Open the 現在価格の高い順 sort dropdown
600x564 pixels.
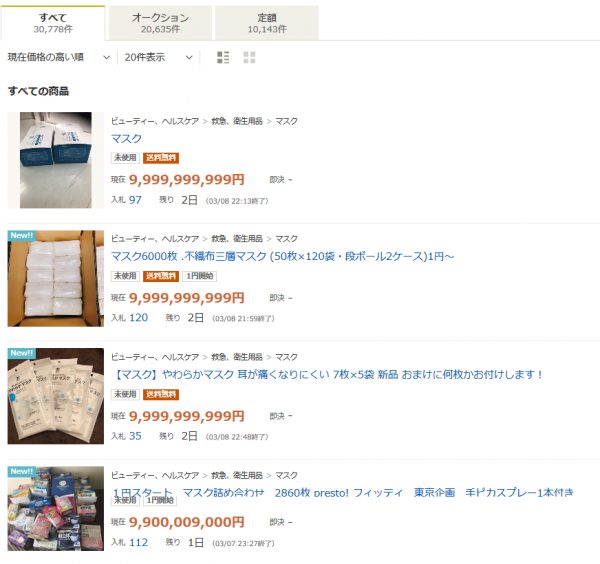(59, 57)
